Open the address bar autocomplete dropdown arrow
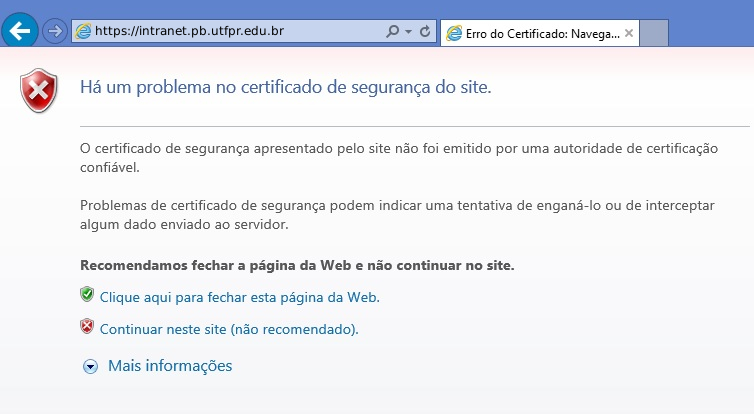Viewport: 754px width, 414px height. (x=408, y=32)
